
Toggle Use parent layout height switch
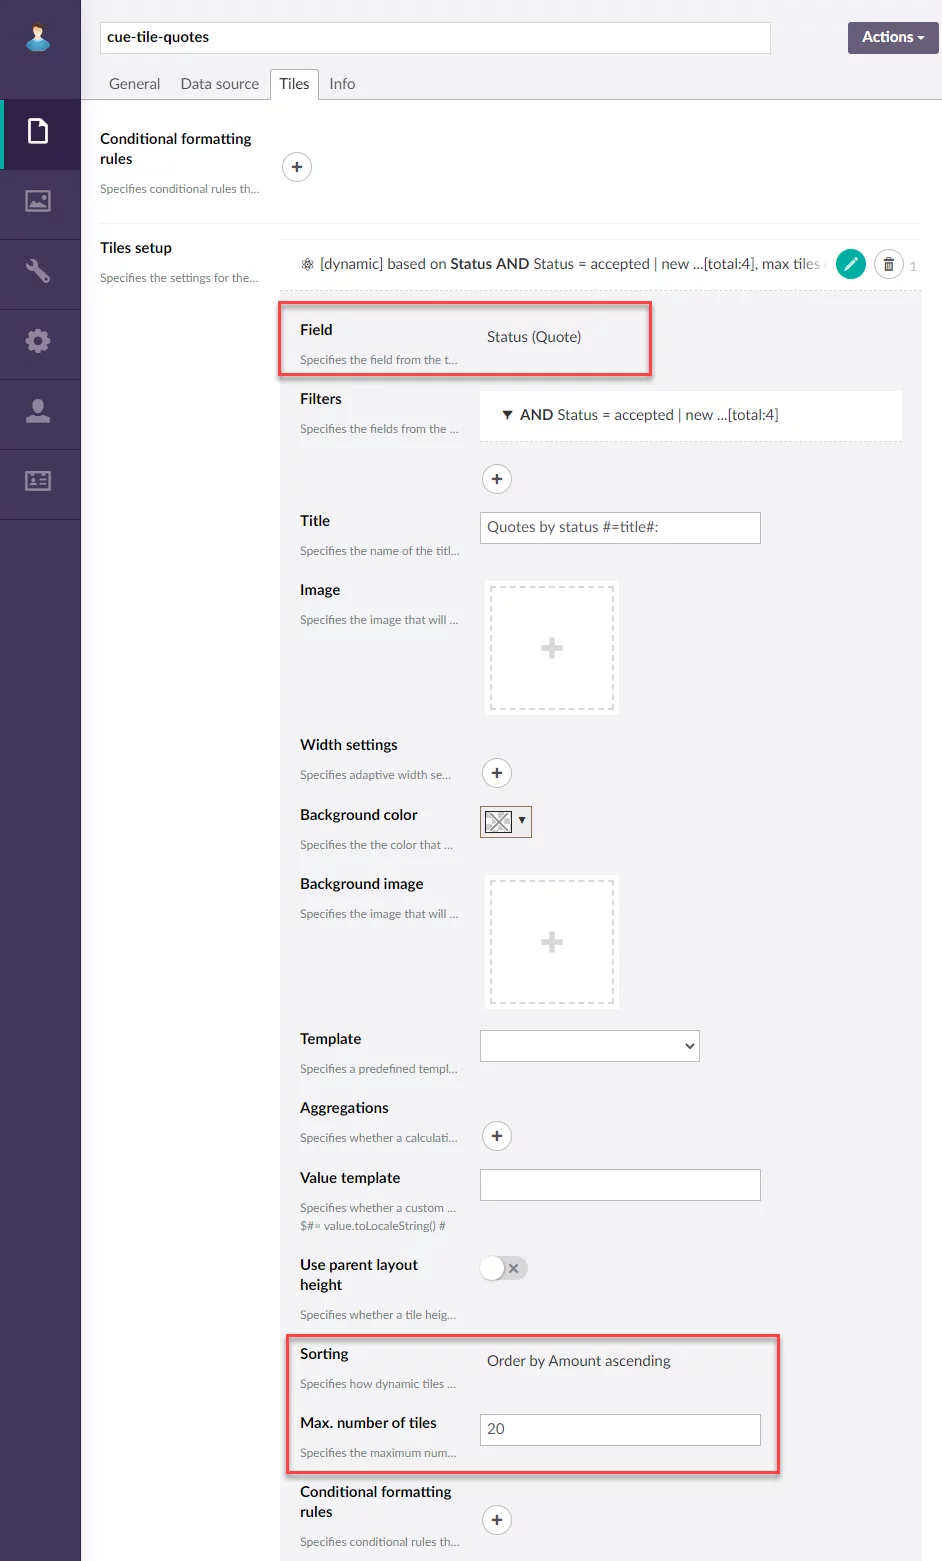[x=503, y=1268]
